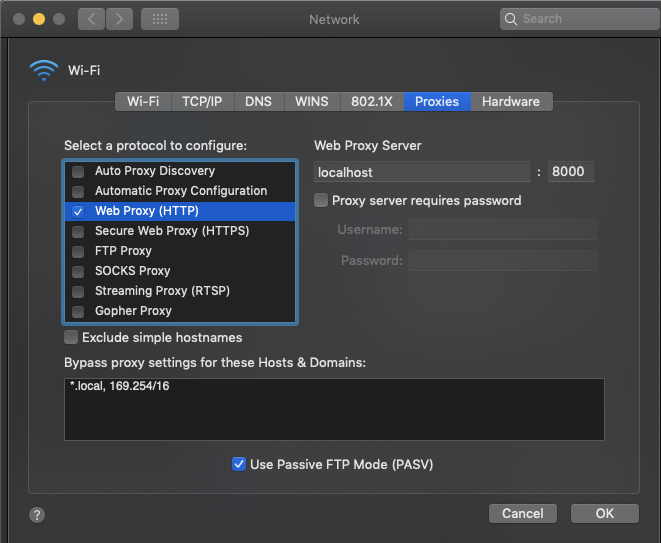The height and width of the screenshot is (543, 661).
Task: Enable SOCKS Proxy checkbox
Action: click(x=78, y=272)
